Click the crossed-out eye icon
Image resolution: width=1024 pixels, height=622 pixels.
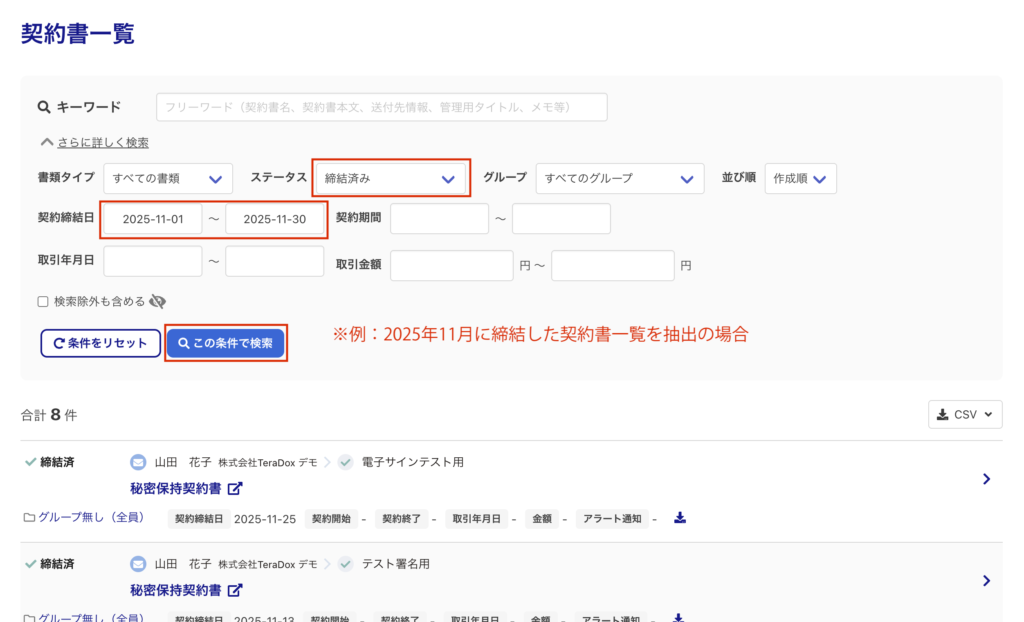[158, 301]
